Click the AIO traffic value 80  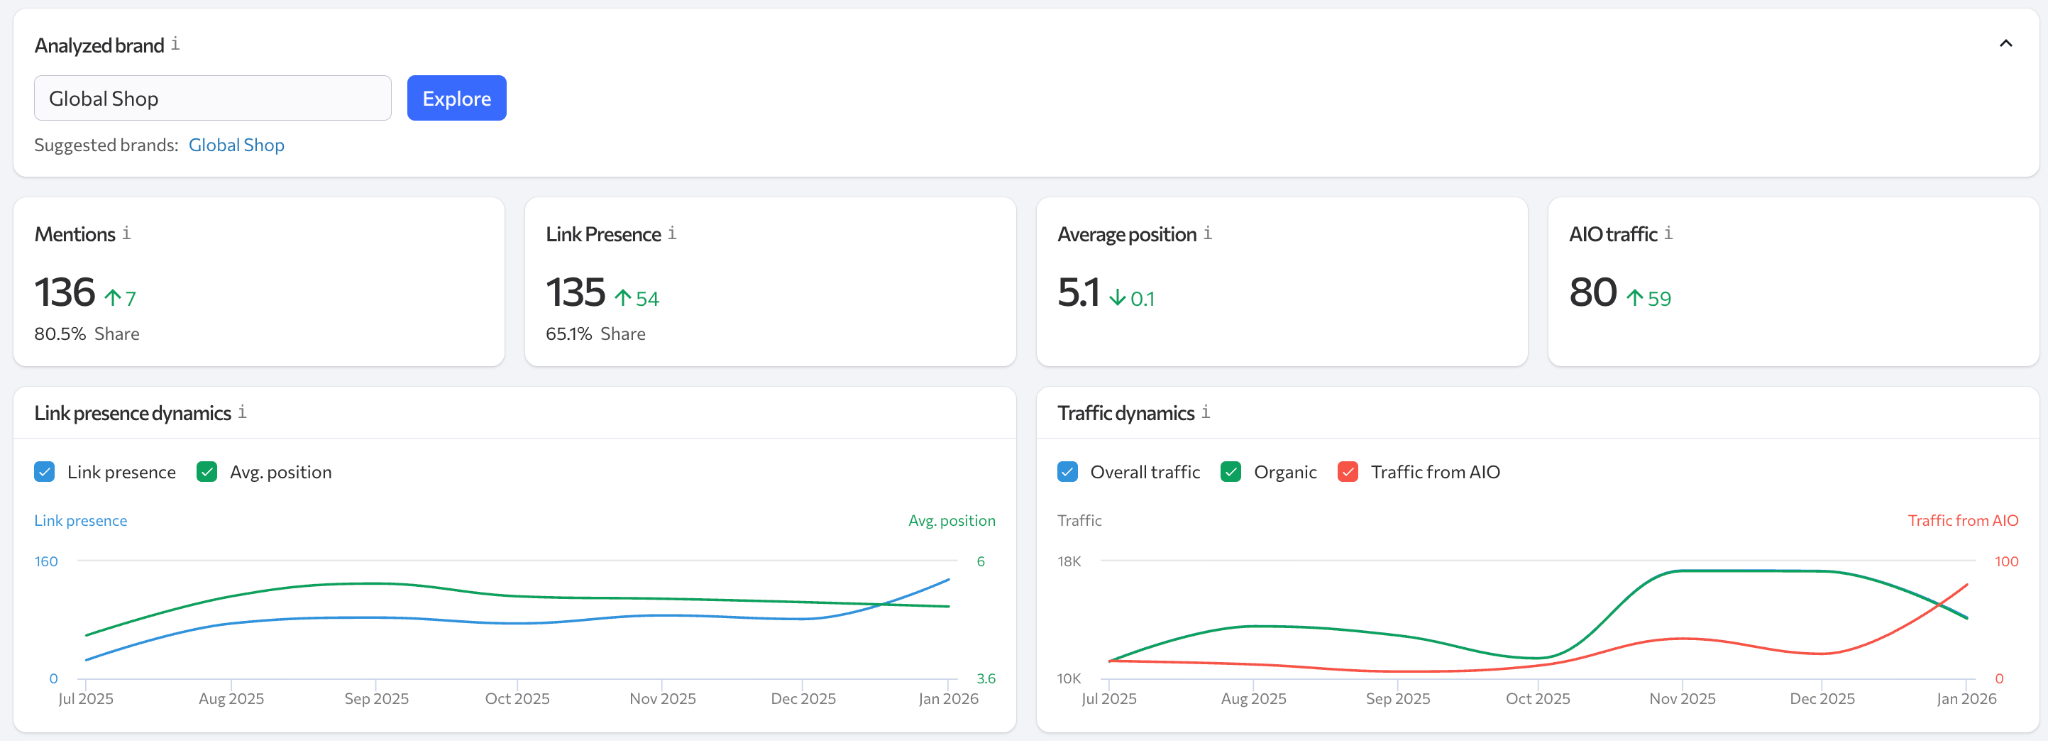point(1592,293)
